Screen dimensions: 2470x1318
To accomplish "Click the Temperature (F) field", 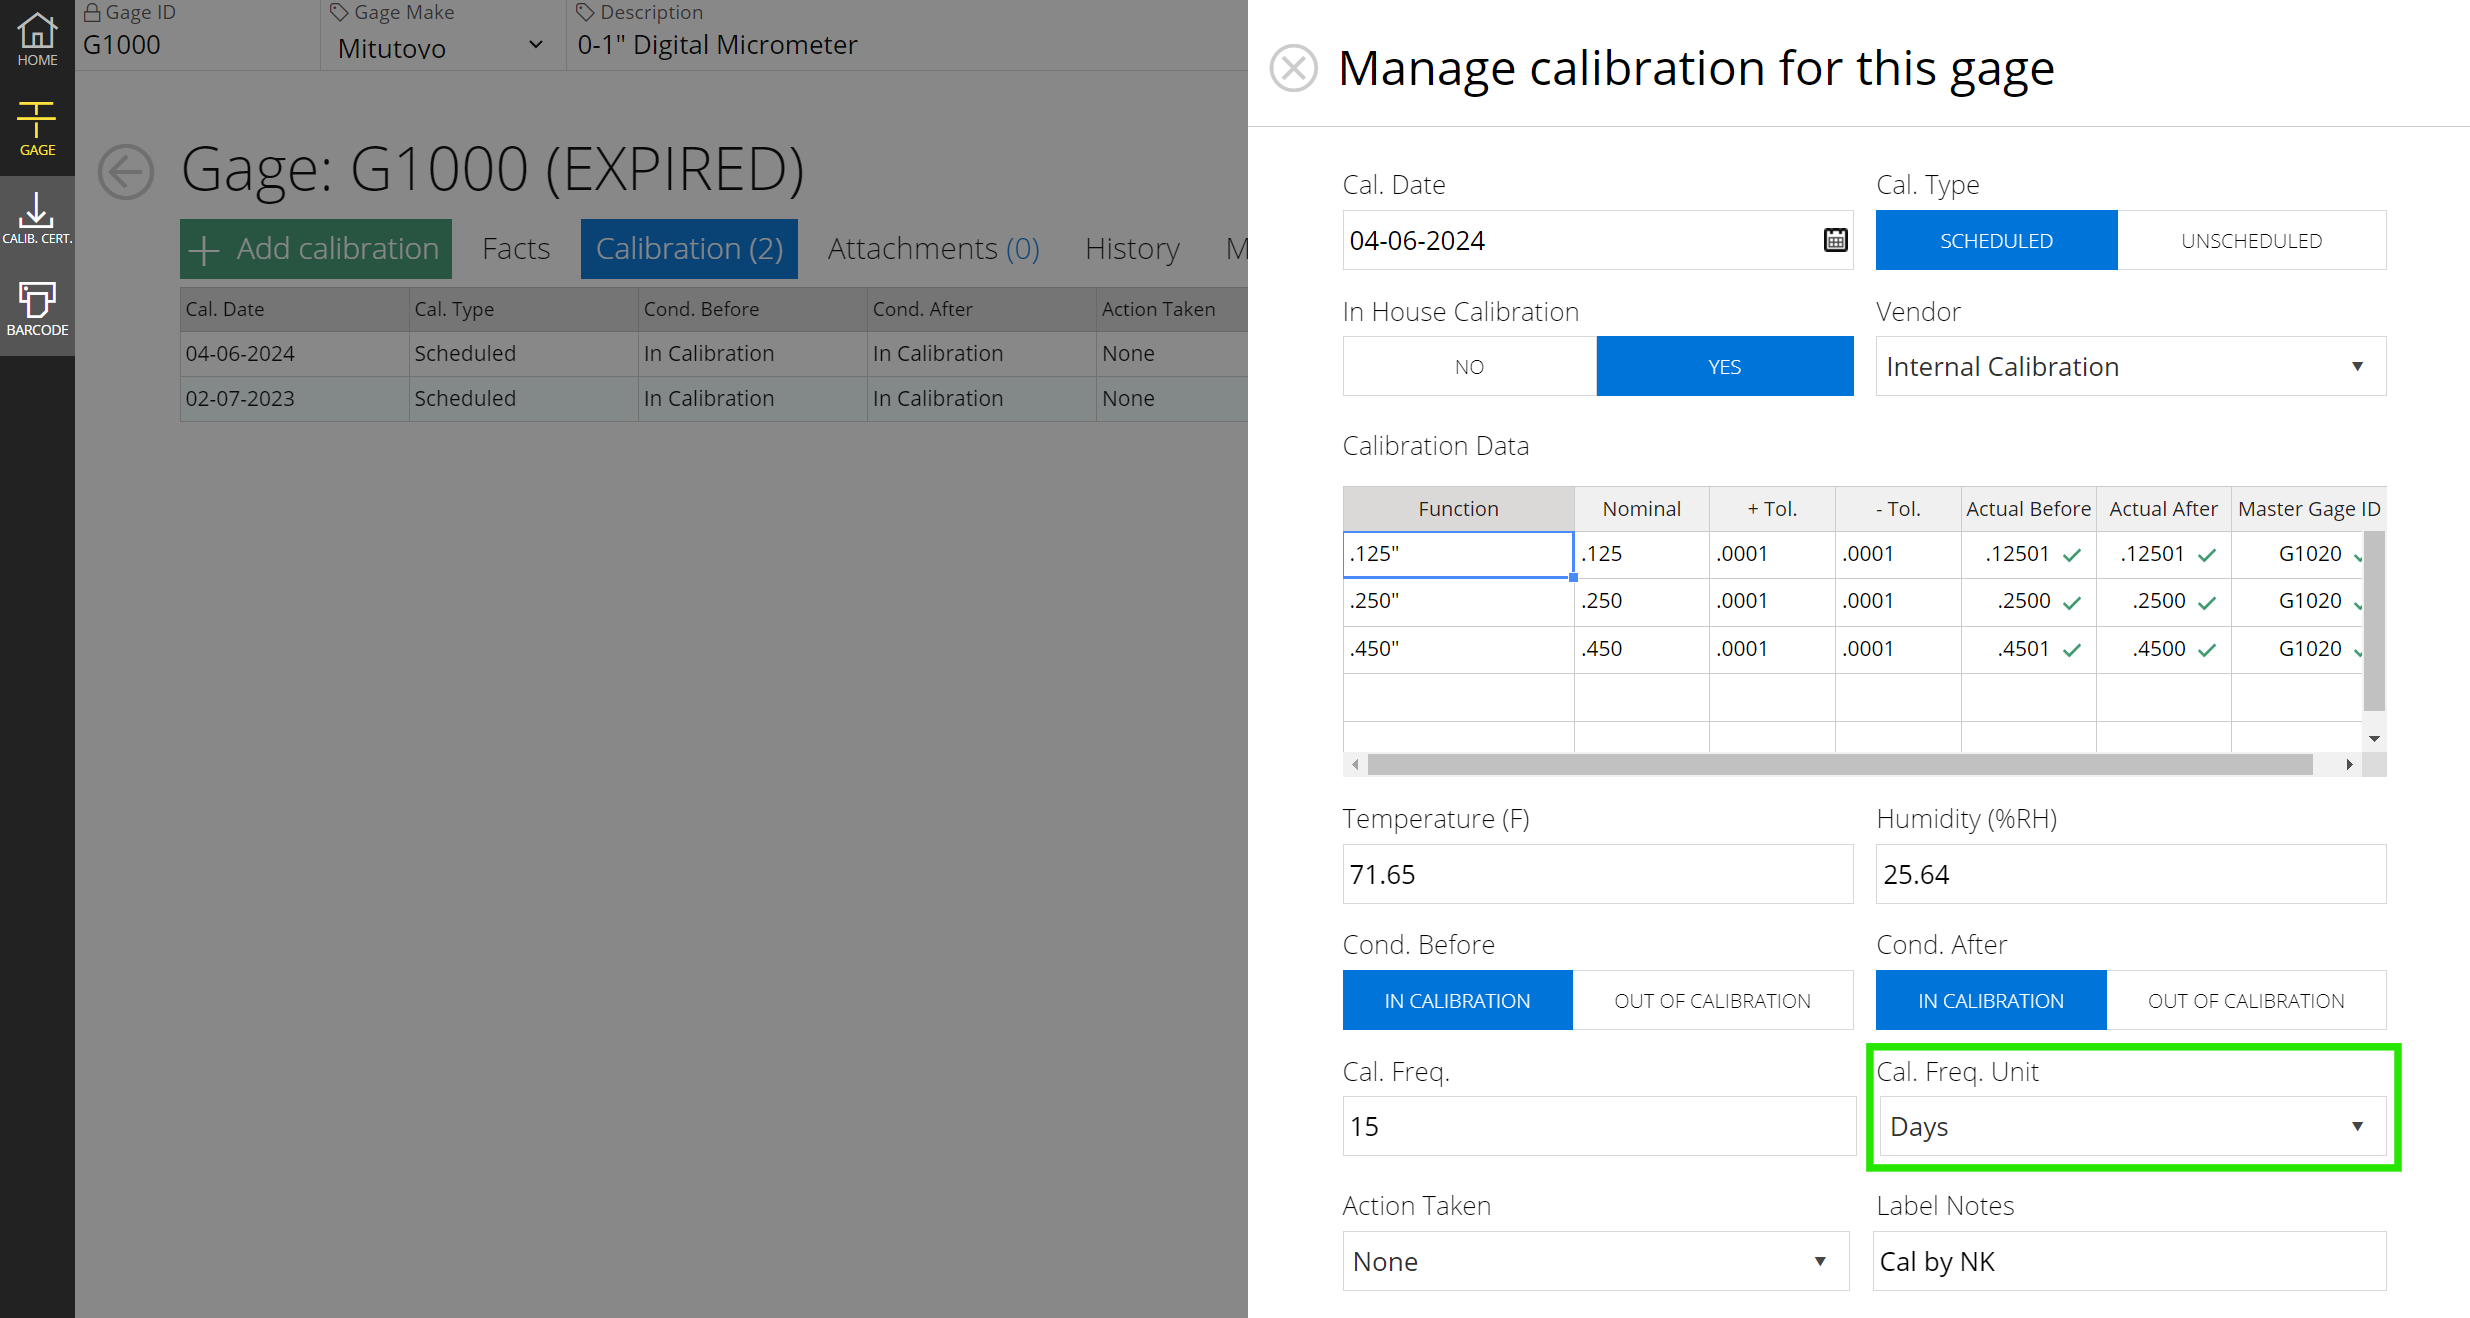I will (x=1597, y=874).
